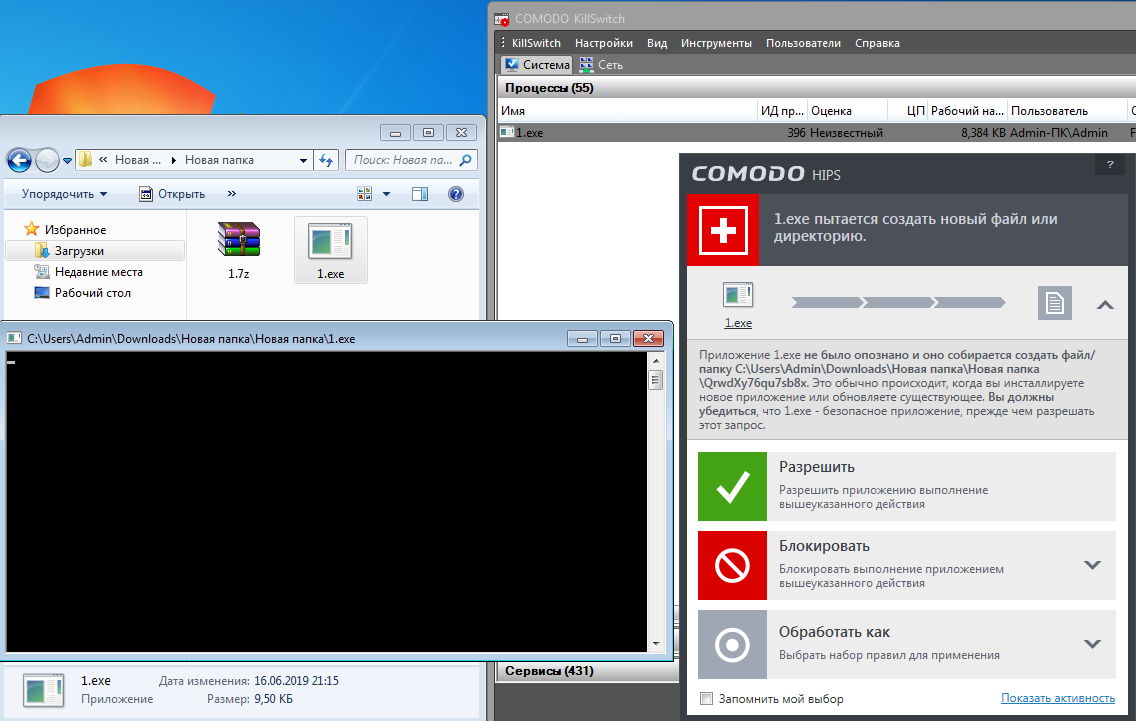Click the Explorer Forward navigation arrow

47,160
